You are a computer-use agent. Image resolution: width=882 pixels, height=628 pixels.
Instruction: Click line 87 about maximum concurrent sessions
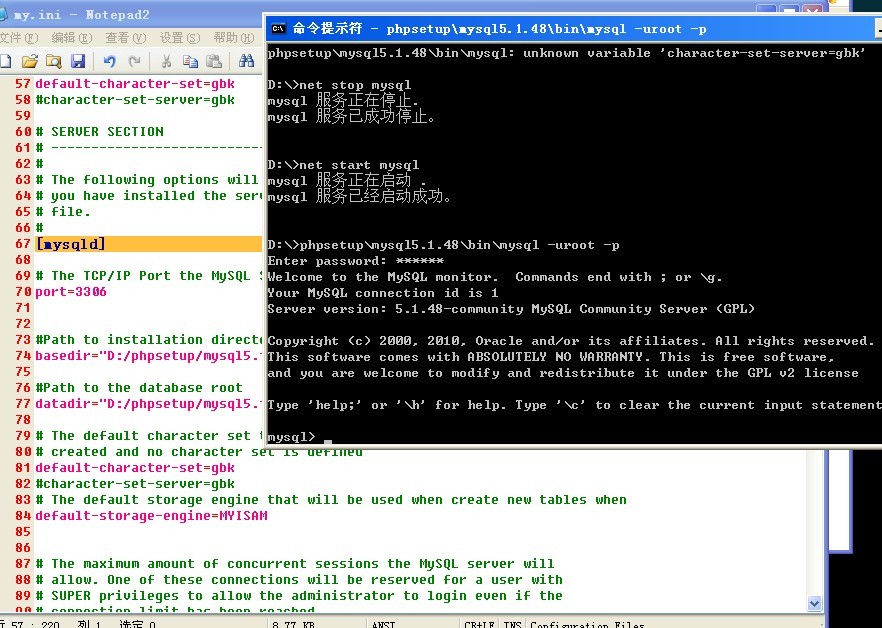295,563
